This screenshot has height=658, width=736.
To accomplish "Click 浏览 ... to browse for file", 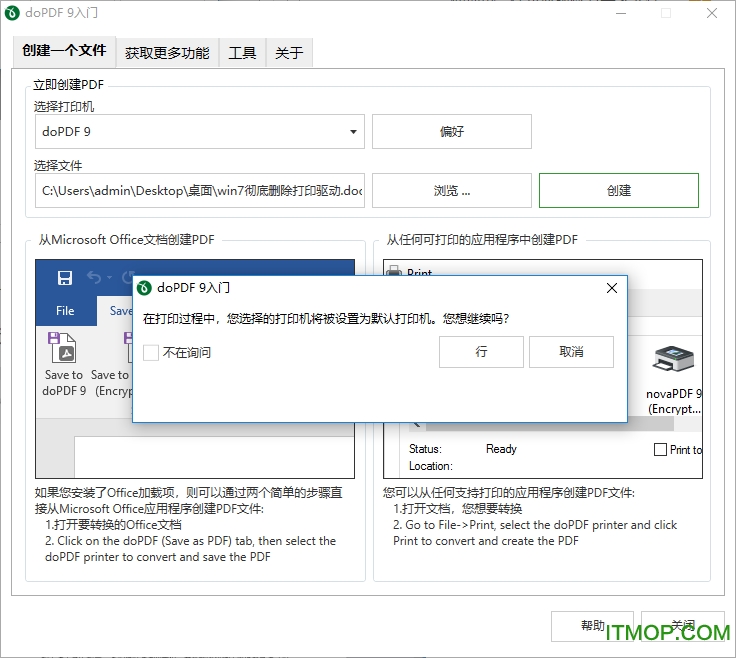I will [452, 191].
